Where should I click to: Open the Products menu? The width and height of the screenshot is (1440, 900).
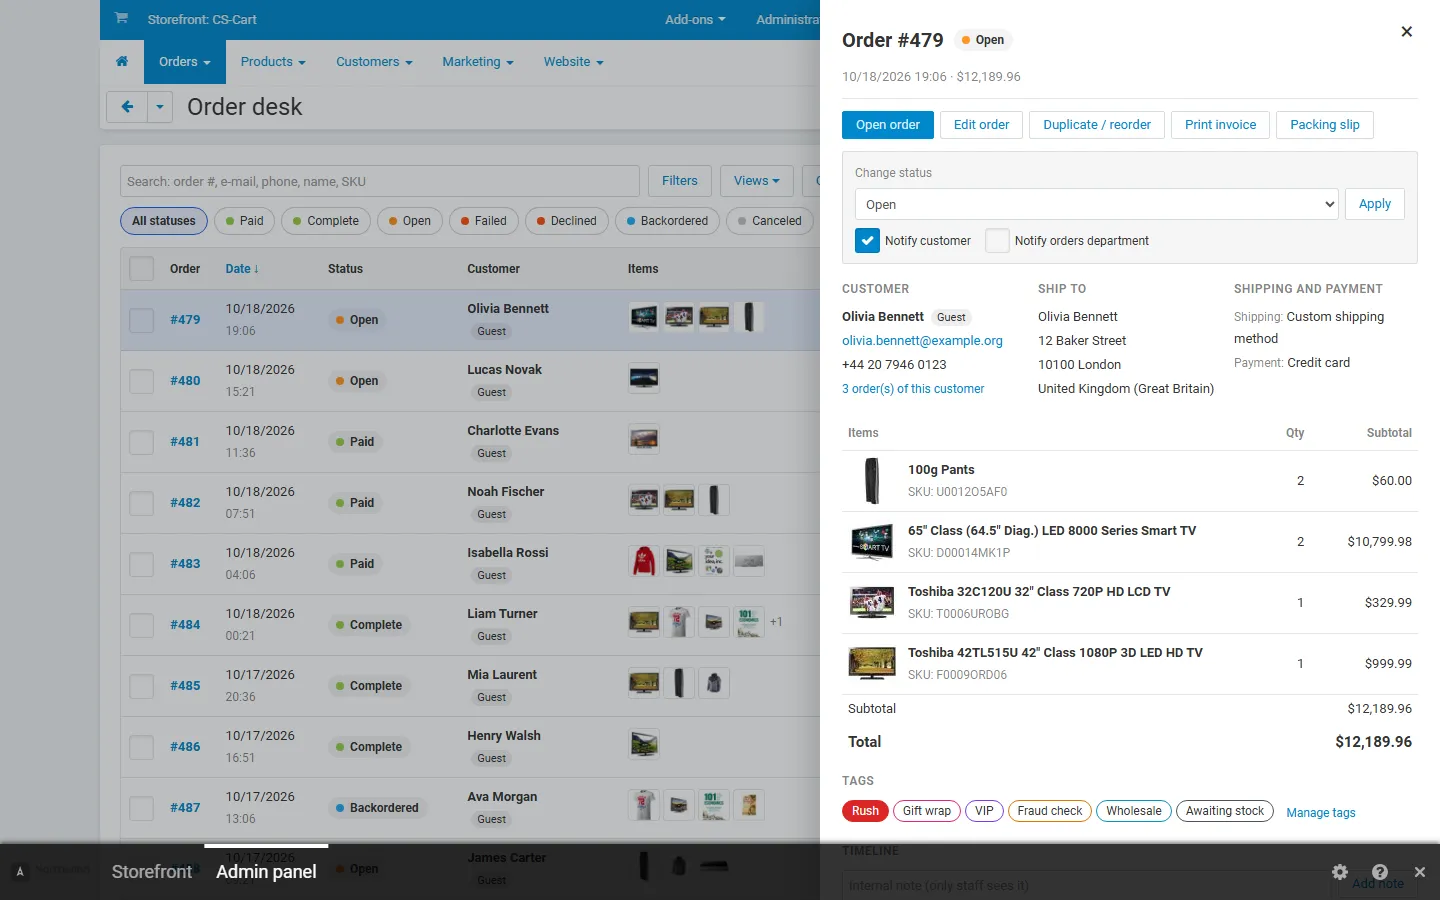[273, 62]
